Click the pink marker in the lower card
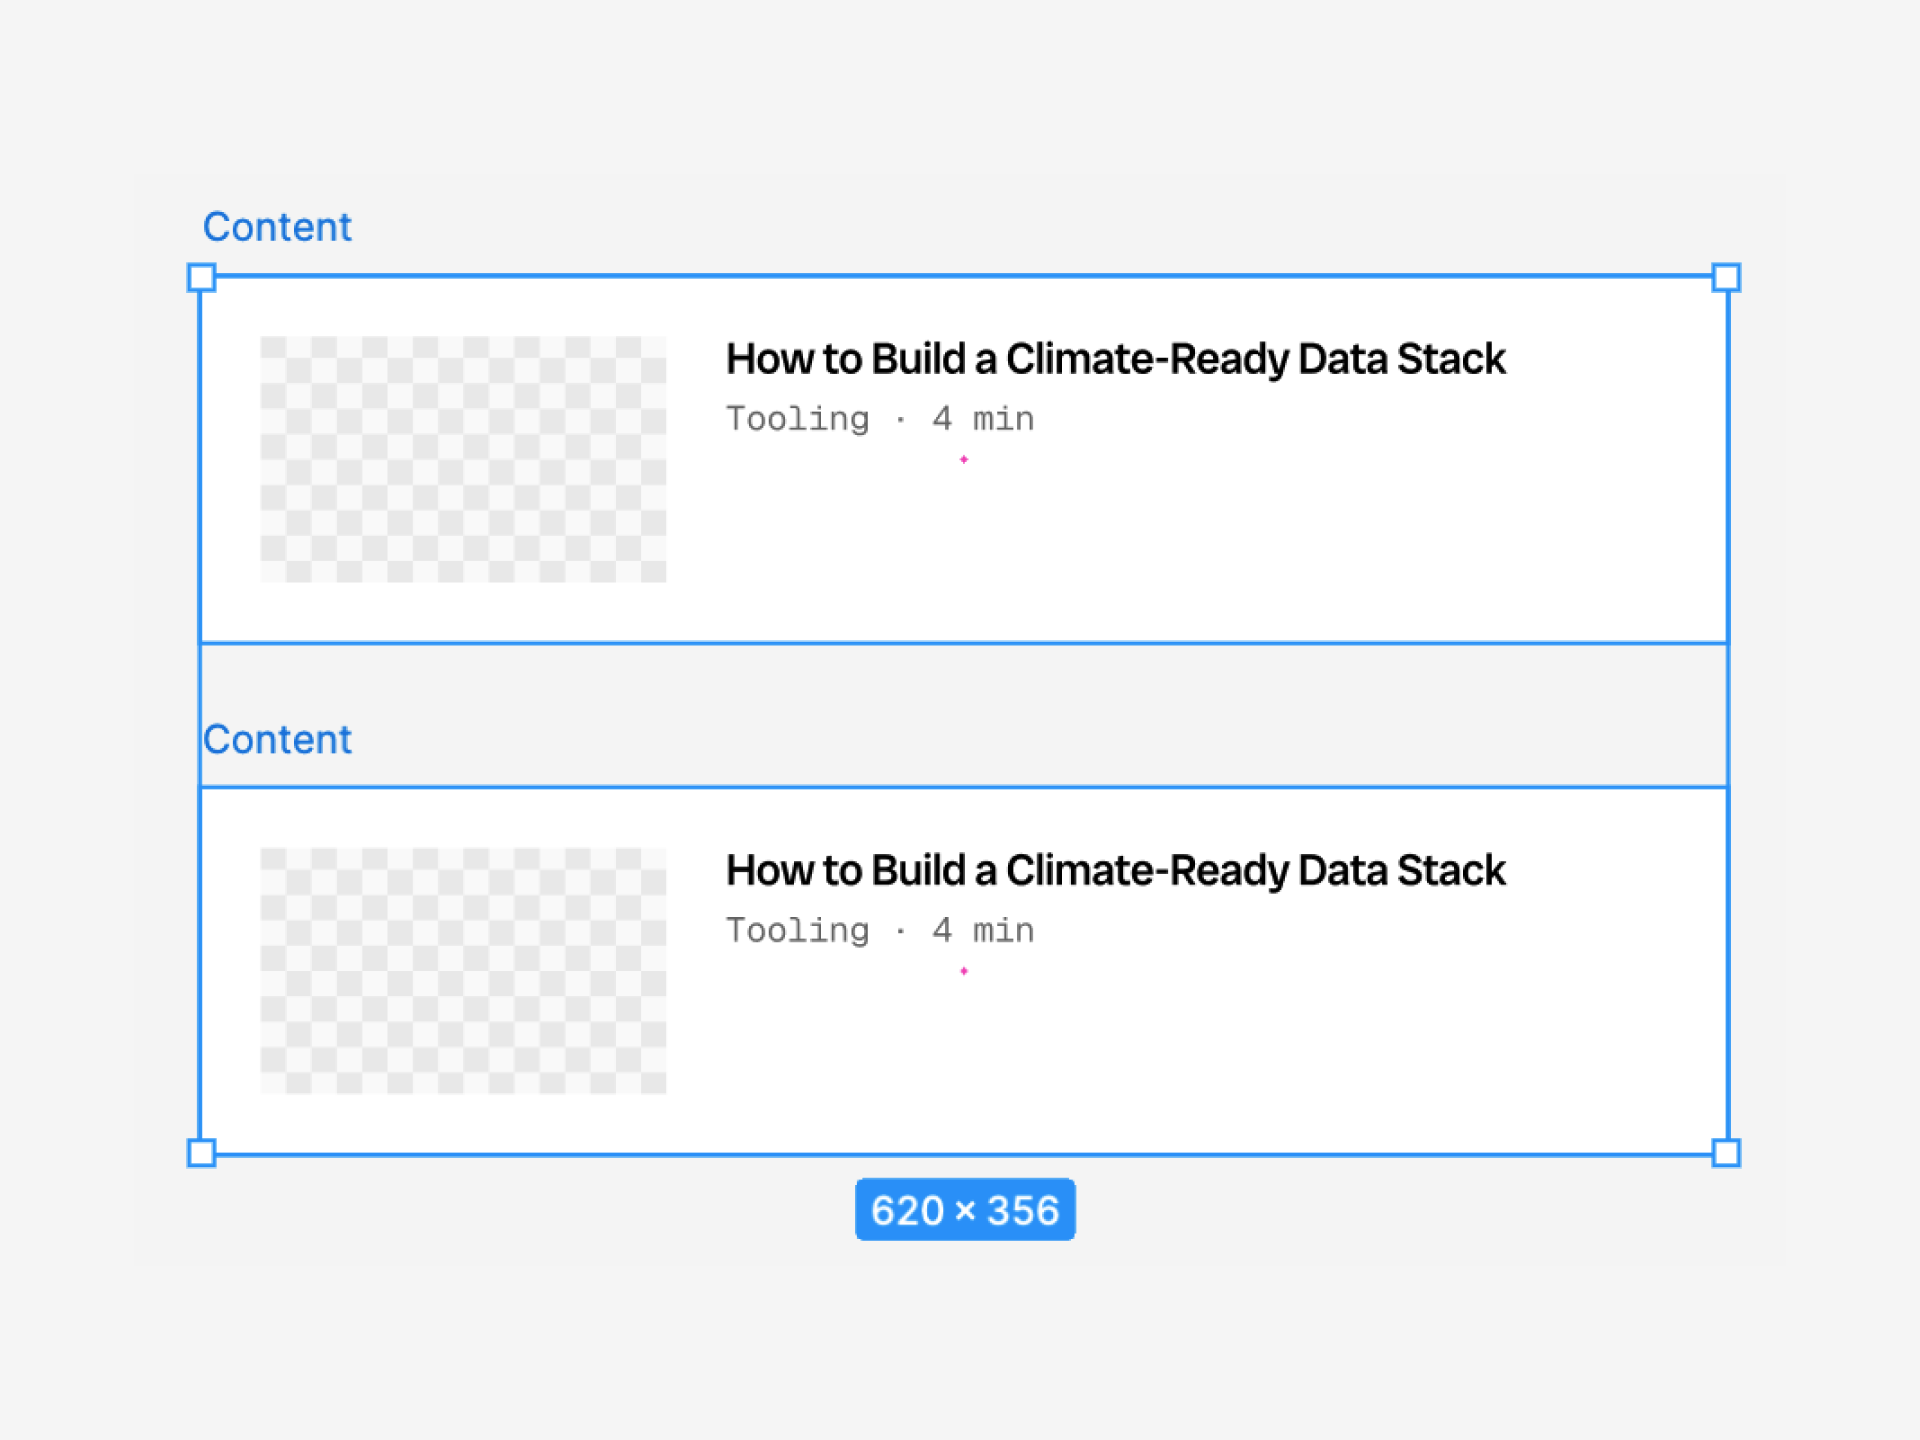The width and height of the screenshot is (1920, 1440). 964,971
